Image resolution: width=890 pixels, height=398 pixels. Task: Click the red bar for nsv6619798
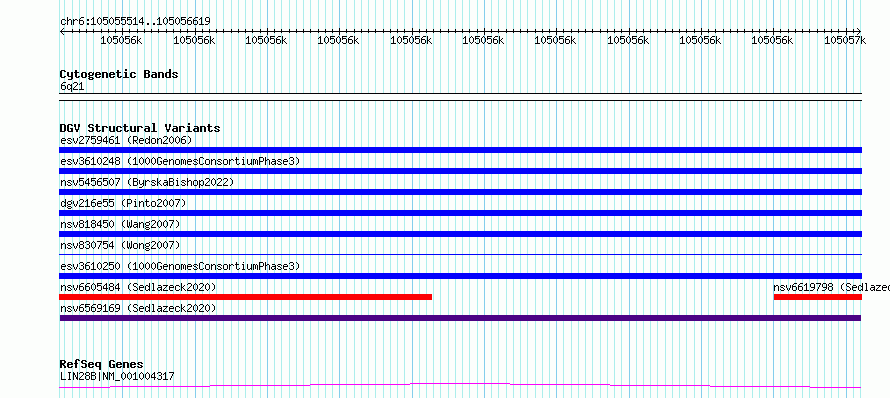click(x=818, y=297)
